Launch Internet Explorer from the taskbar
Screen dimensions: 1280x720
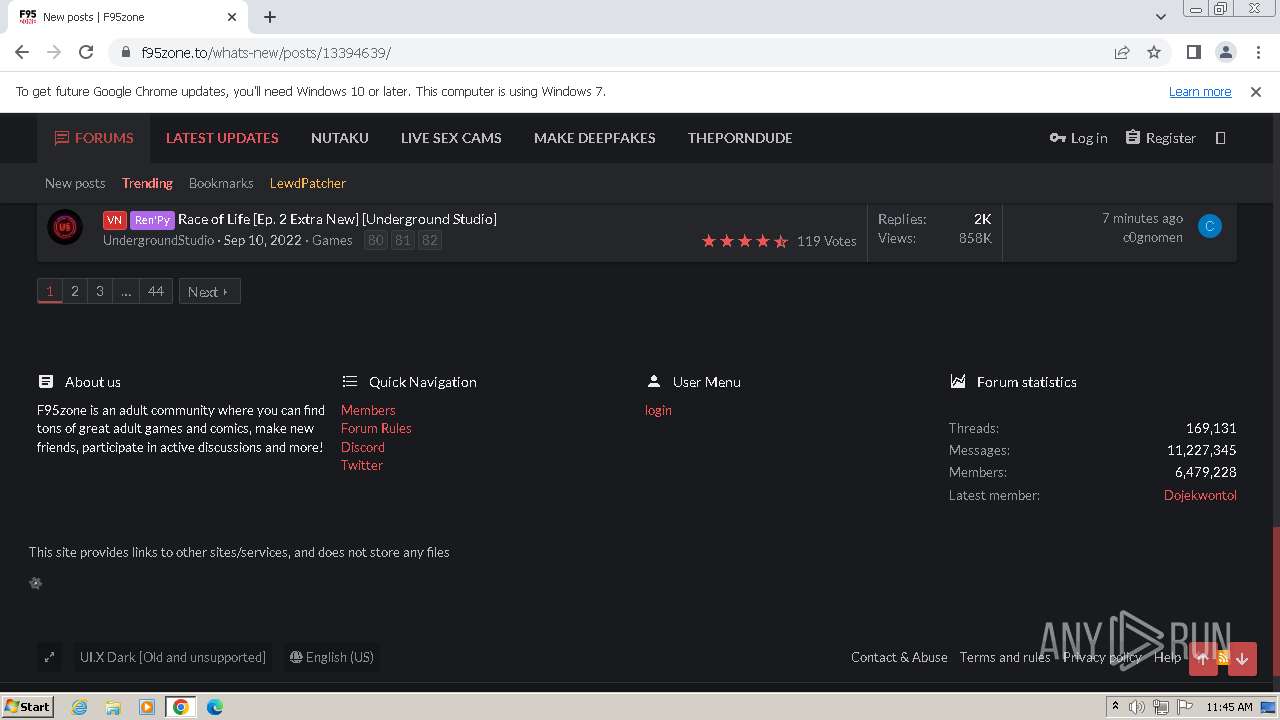coord(80,706)
